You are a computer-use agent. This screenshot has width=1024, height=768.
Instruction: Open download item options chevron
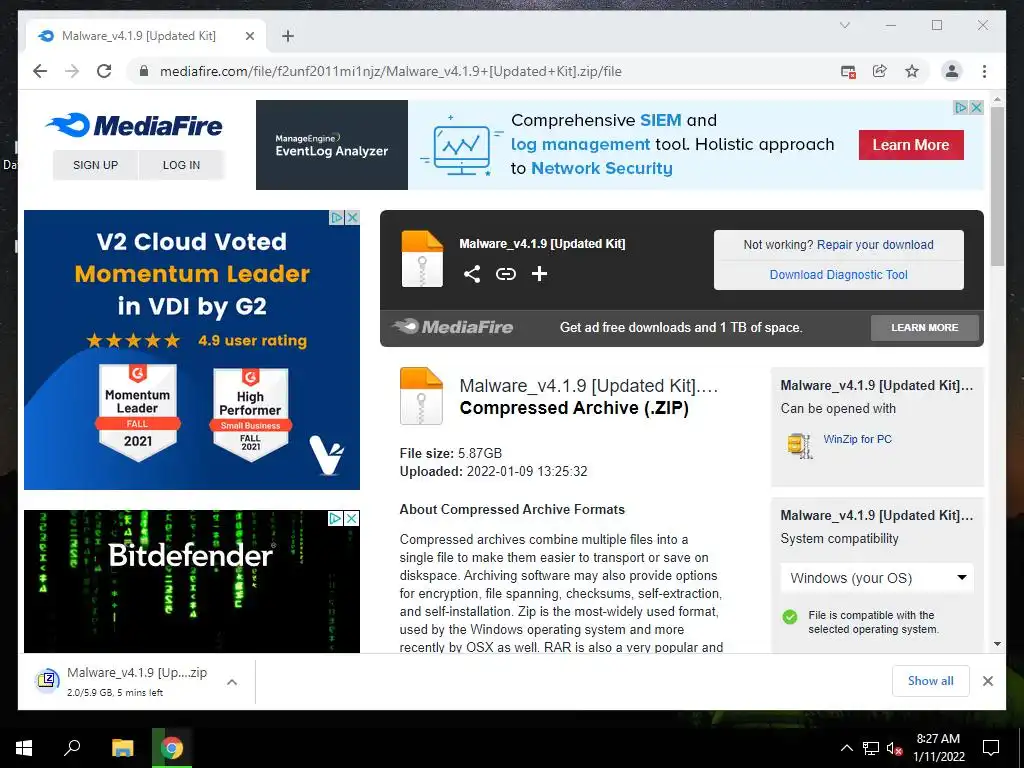tap(232, 682)
